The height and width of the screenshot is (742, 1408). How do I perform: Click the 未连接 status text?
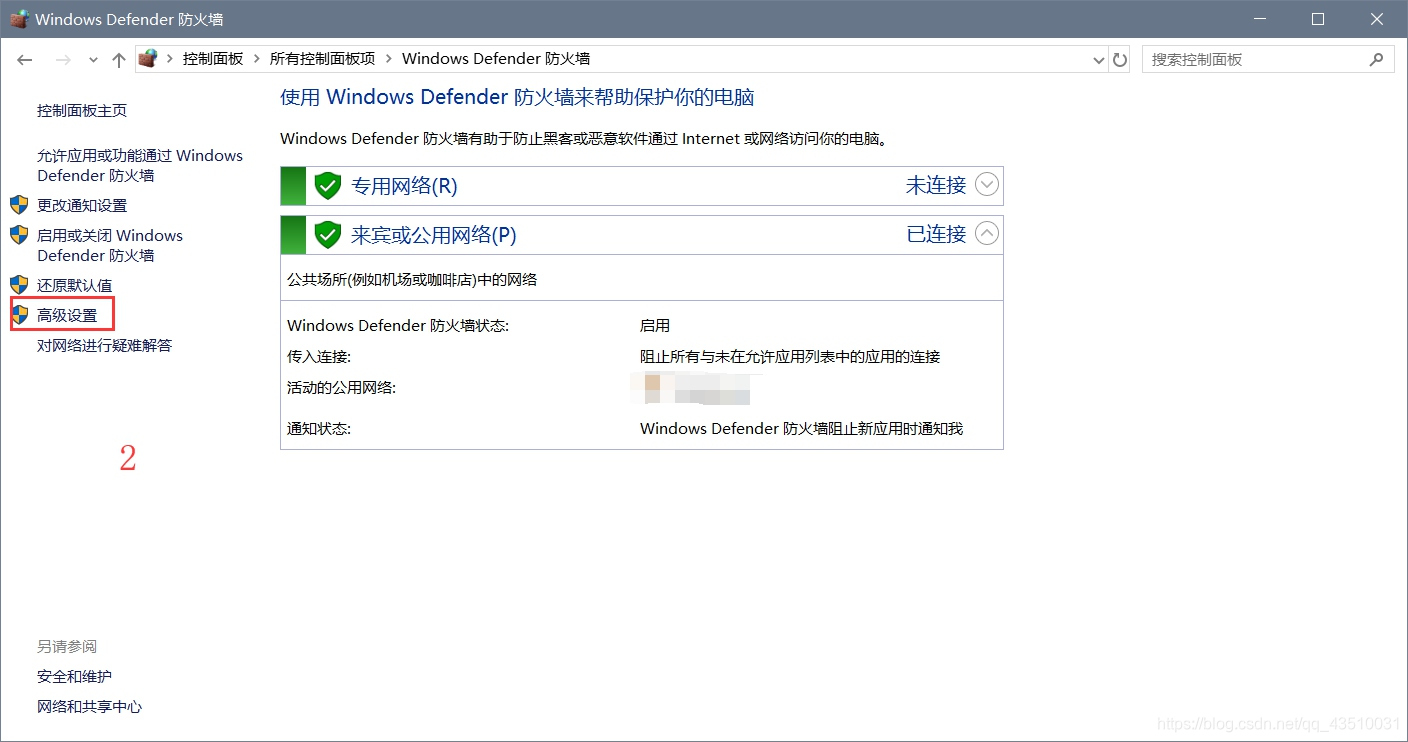936,185
